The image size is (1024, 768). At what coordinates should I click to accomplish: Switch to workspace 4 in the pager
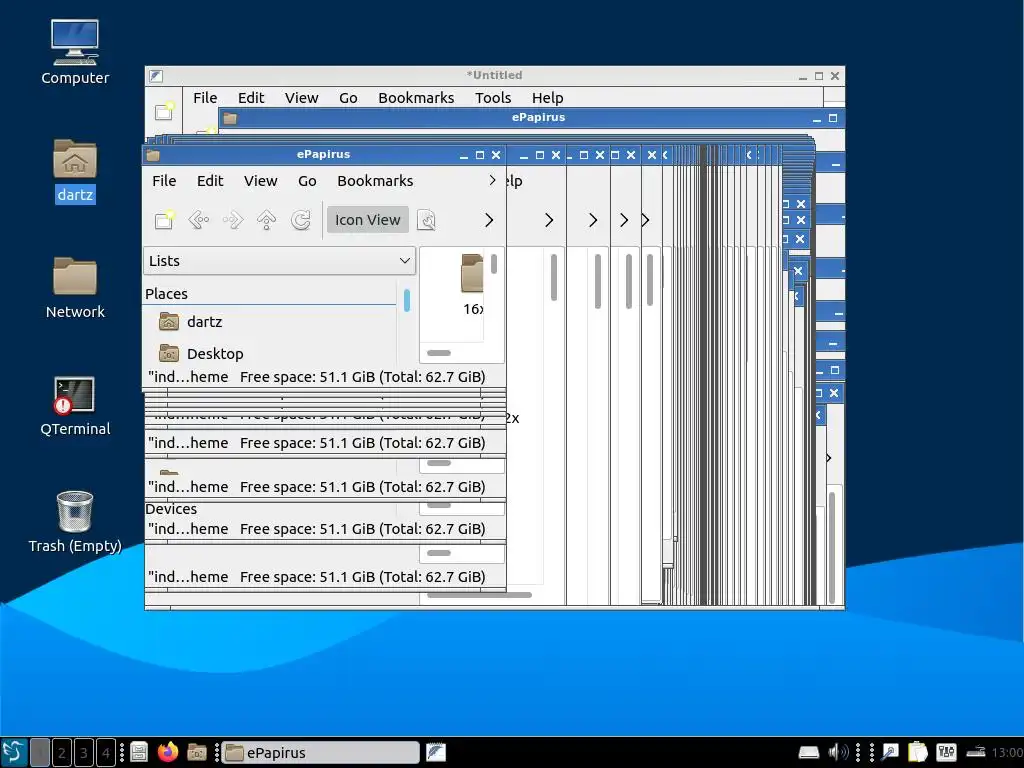coord(106,752)
